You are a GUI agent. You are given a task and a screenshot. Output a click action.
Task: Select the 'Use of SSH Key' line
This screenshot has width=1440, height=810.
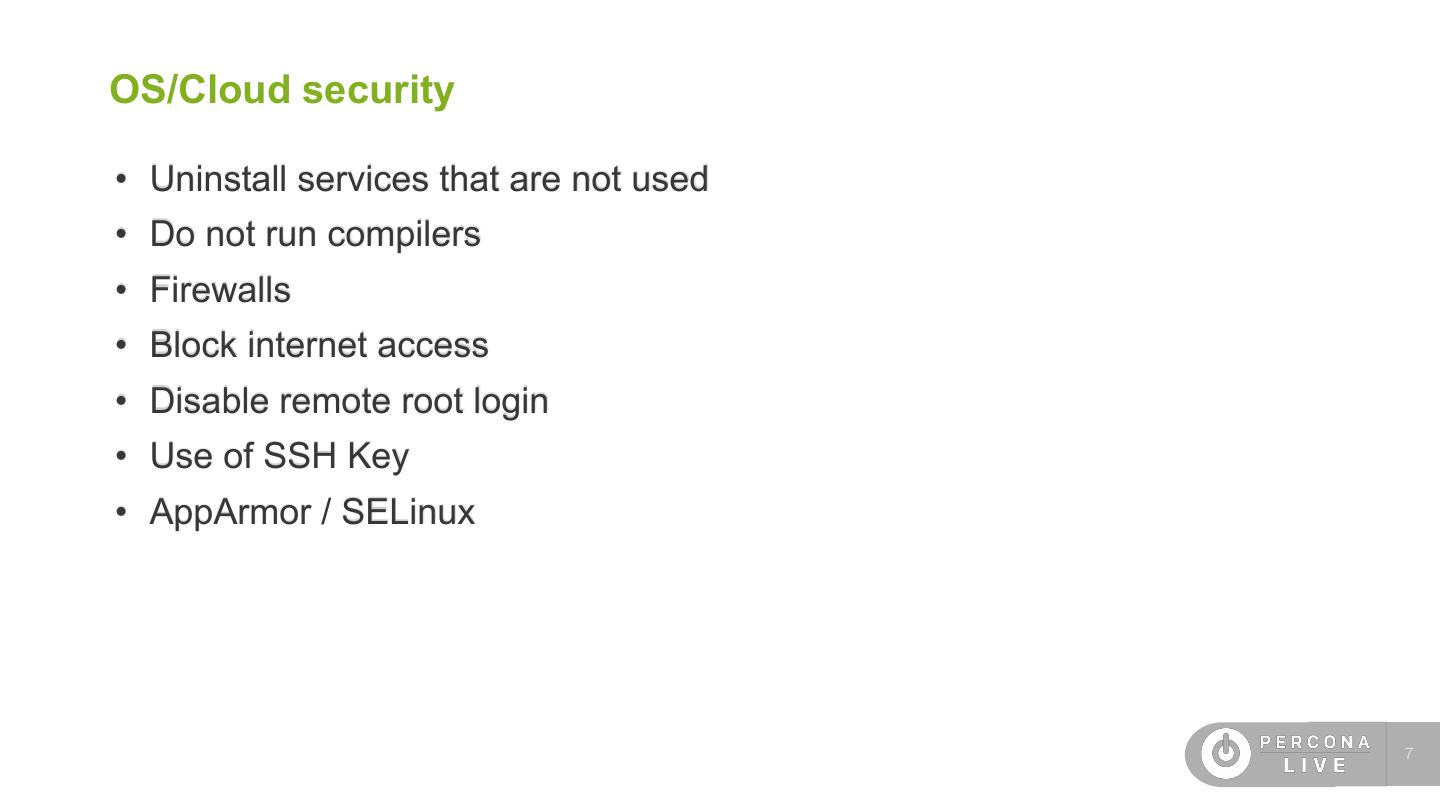click(279, 456)
